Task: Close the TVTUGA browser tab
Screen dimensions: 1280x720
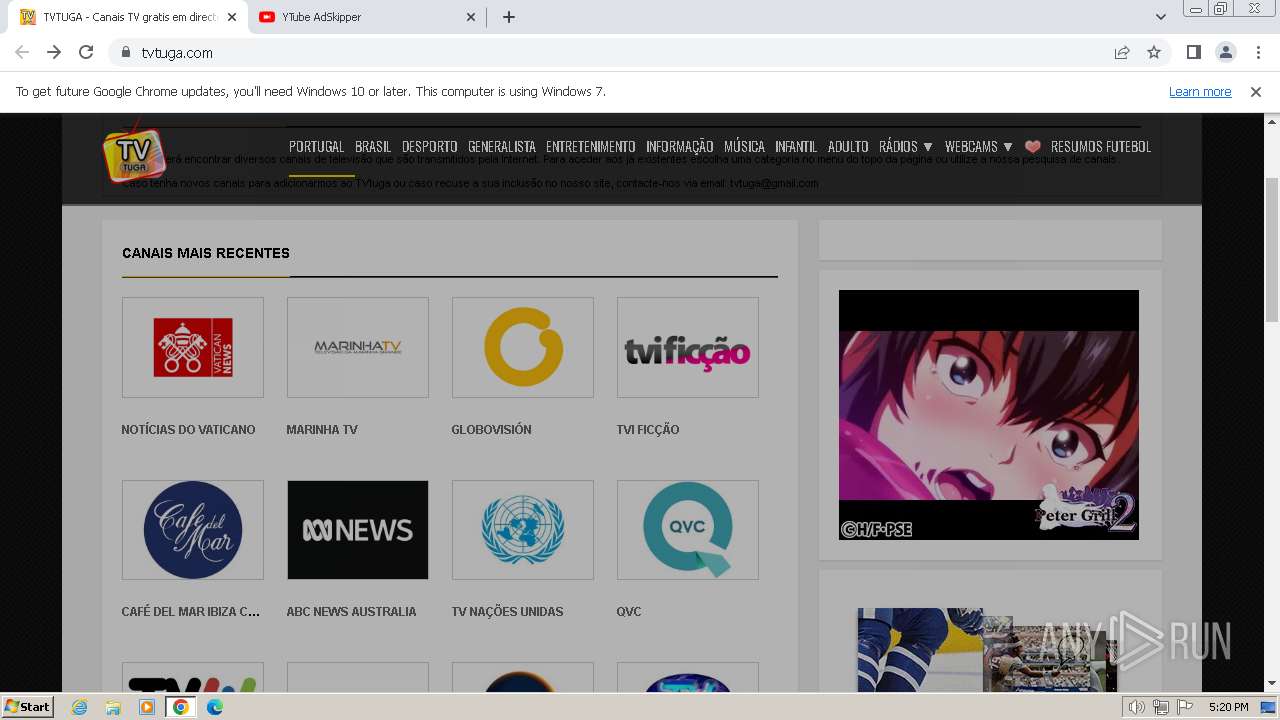Action: click(x=232, y=17)
